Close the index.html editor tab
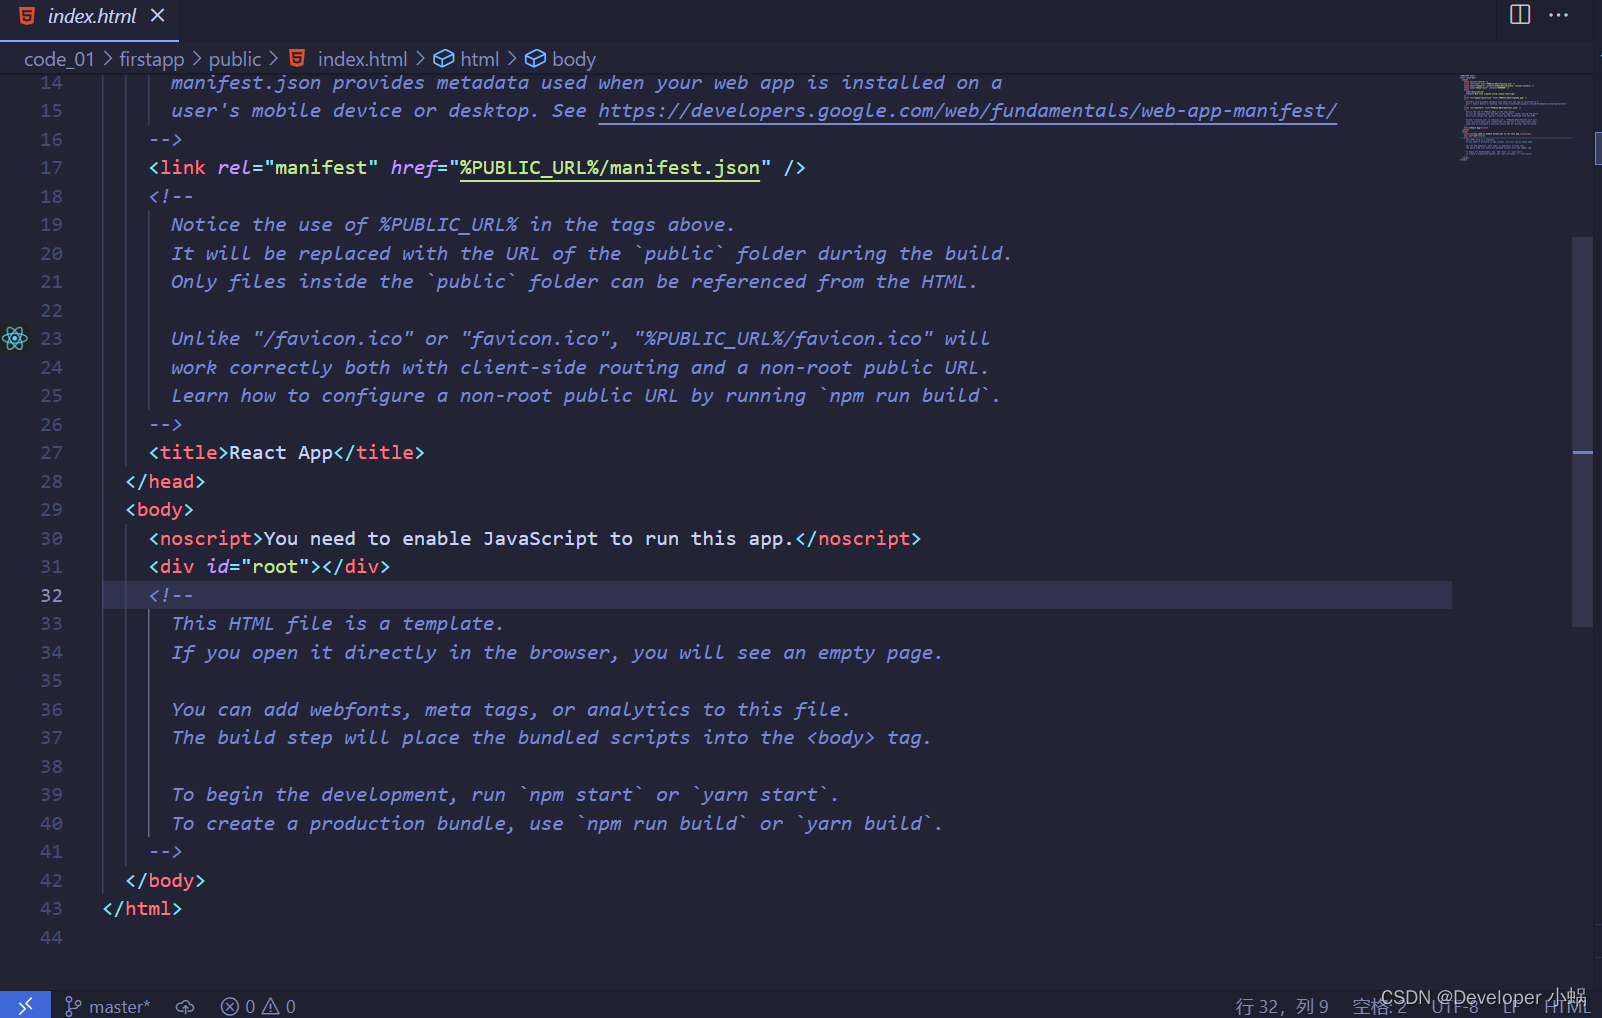1602x1018 pixels. click(157, 16)
